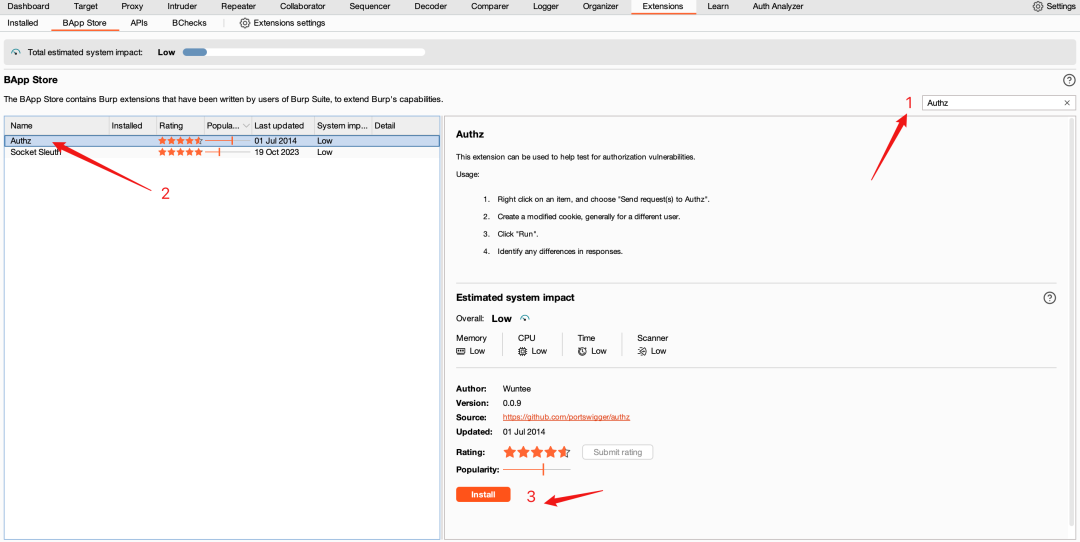Sort by Last updated column header
The height and width of the screenshot is (542, 1080).
point(282,126)
